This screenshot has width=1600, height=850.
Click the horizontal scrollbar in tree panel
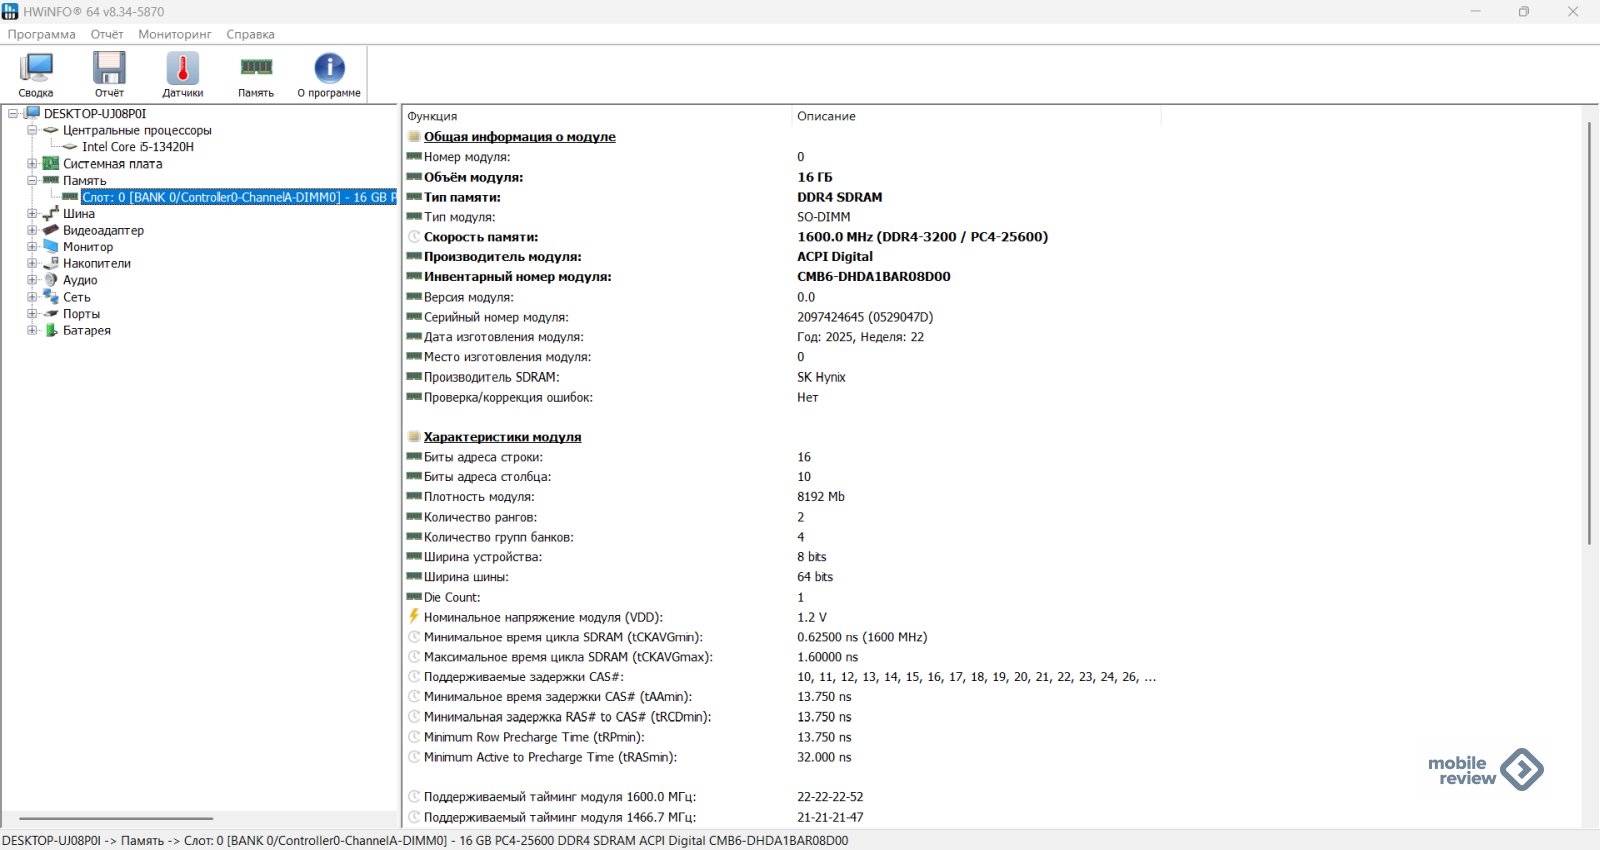[x=116, y=818]
